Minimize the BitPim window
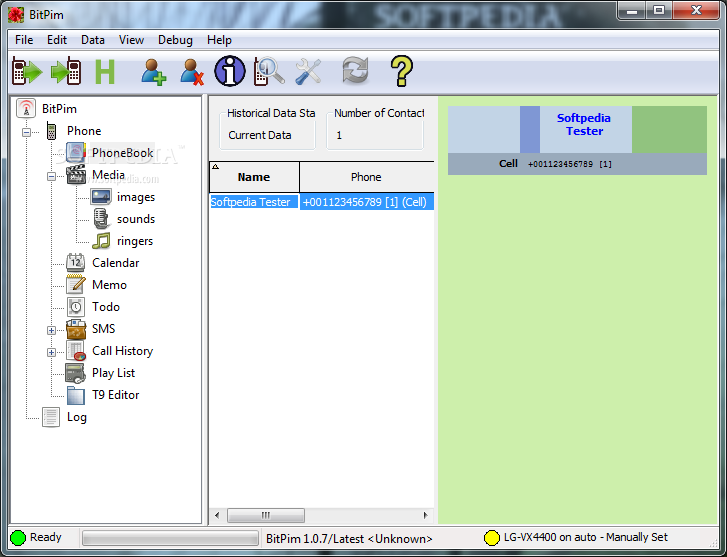This screenshot has width=727, height=557. 632,11
